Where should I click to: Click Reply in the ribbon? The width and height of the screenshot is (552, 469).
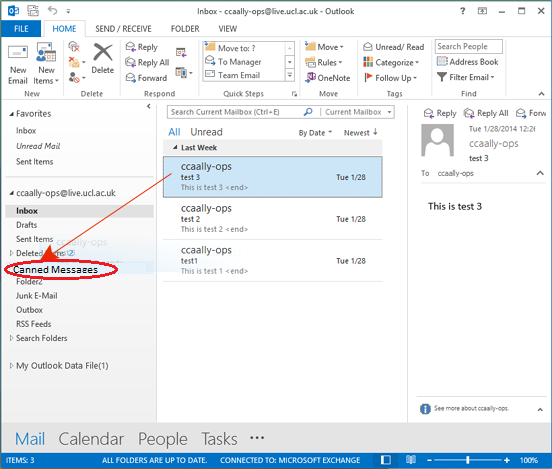click(142, 47)
